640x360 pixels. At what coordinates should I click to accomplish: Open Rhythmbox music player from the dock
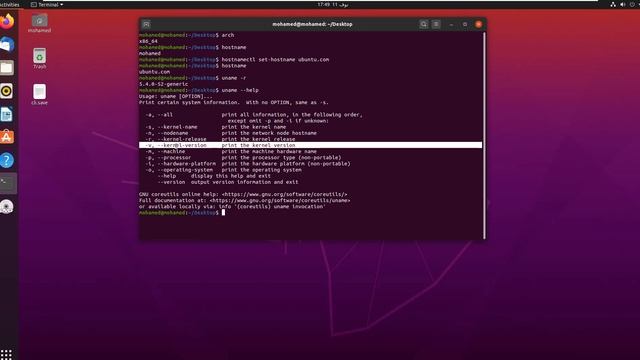coord(7,91)
